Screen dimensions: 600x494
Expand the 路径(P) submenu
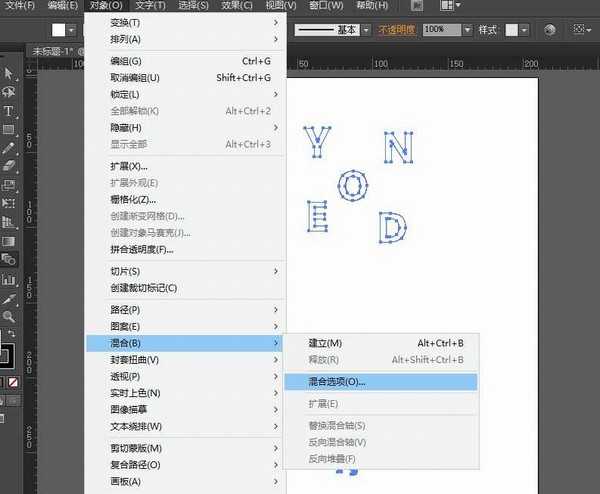coord(125,310)
